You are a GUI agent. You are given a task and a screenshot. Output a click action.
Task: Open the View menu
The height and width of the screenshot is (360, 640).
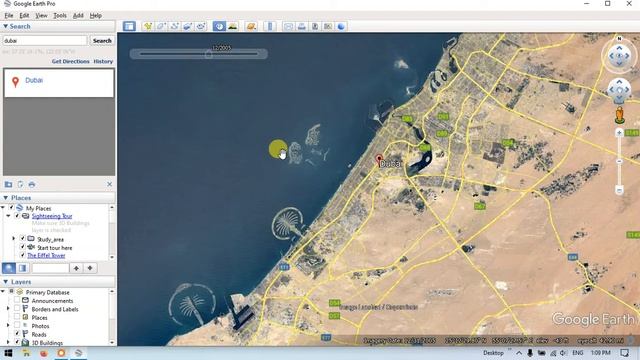pyautogui.click(x=41, y=16)
